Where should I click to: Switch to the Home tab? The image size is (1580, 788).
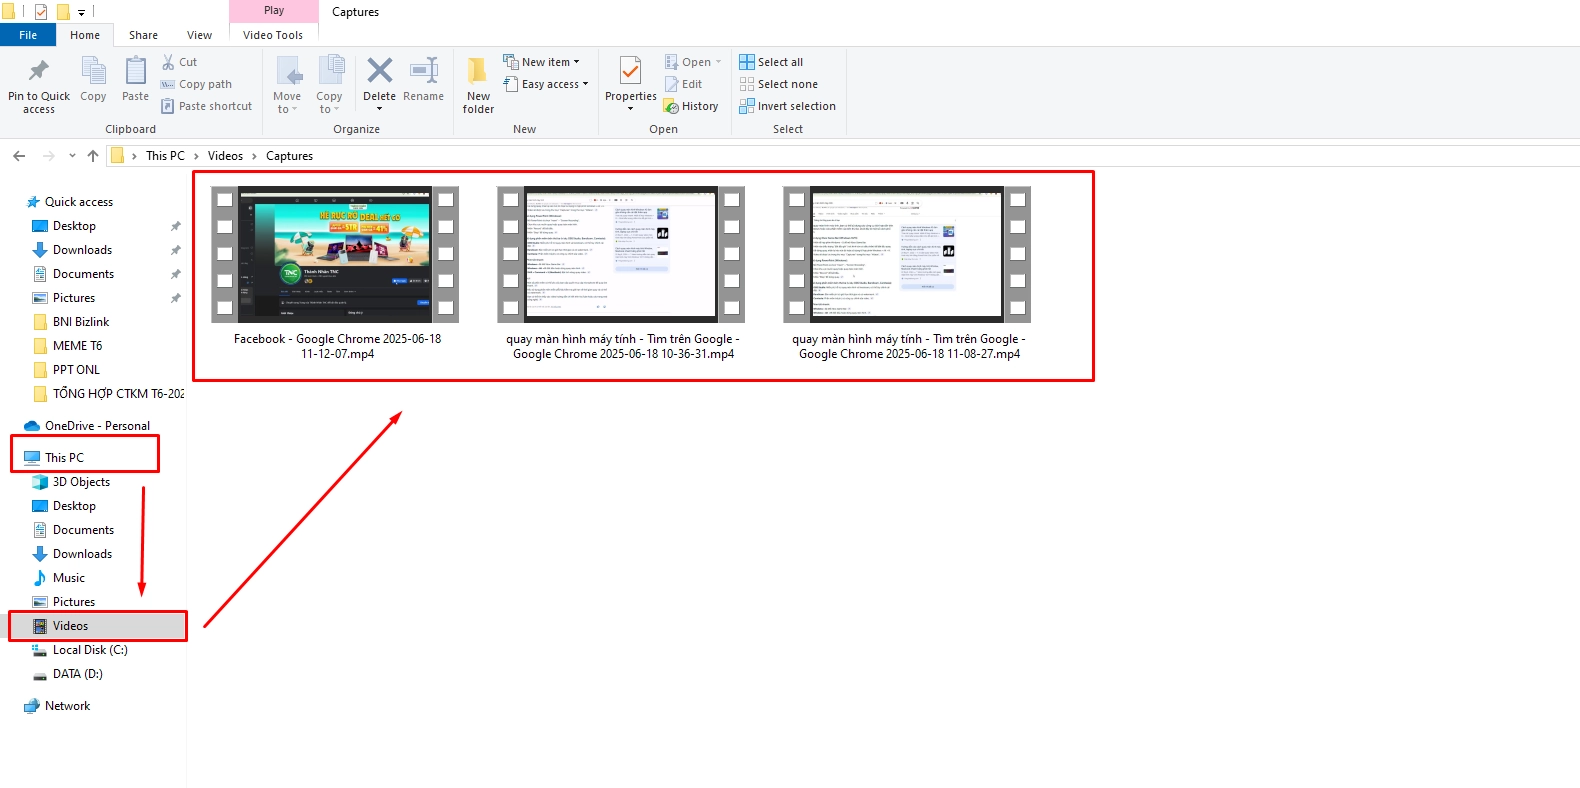85,35
